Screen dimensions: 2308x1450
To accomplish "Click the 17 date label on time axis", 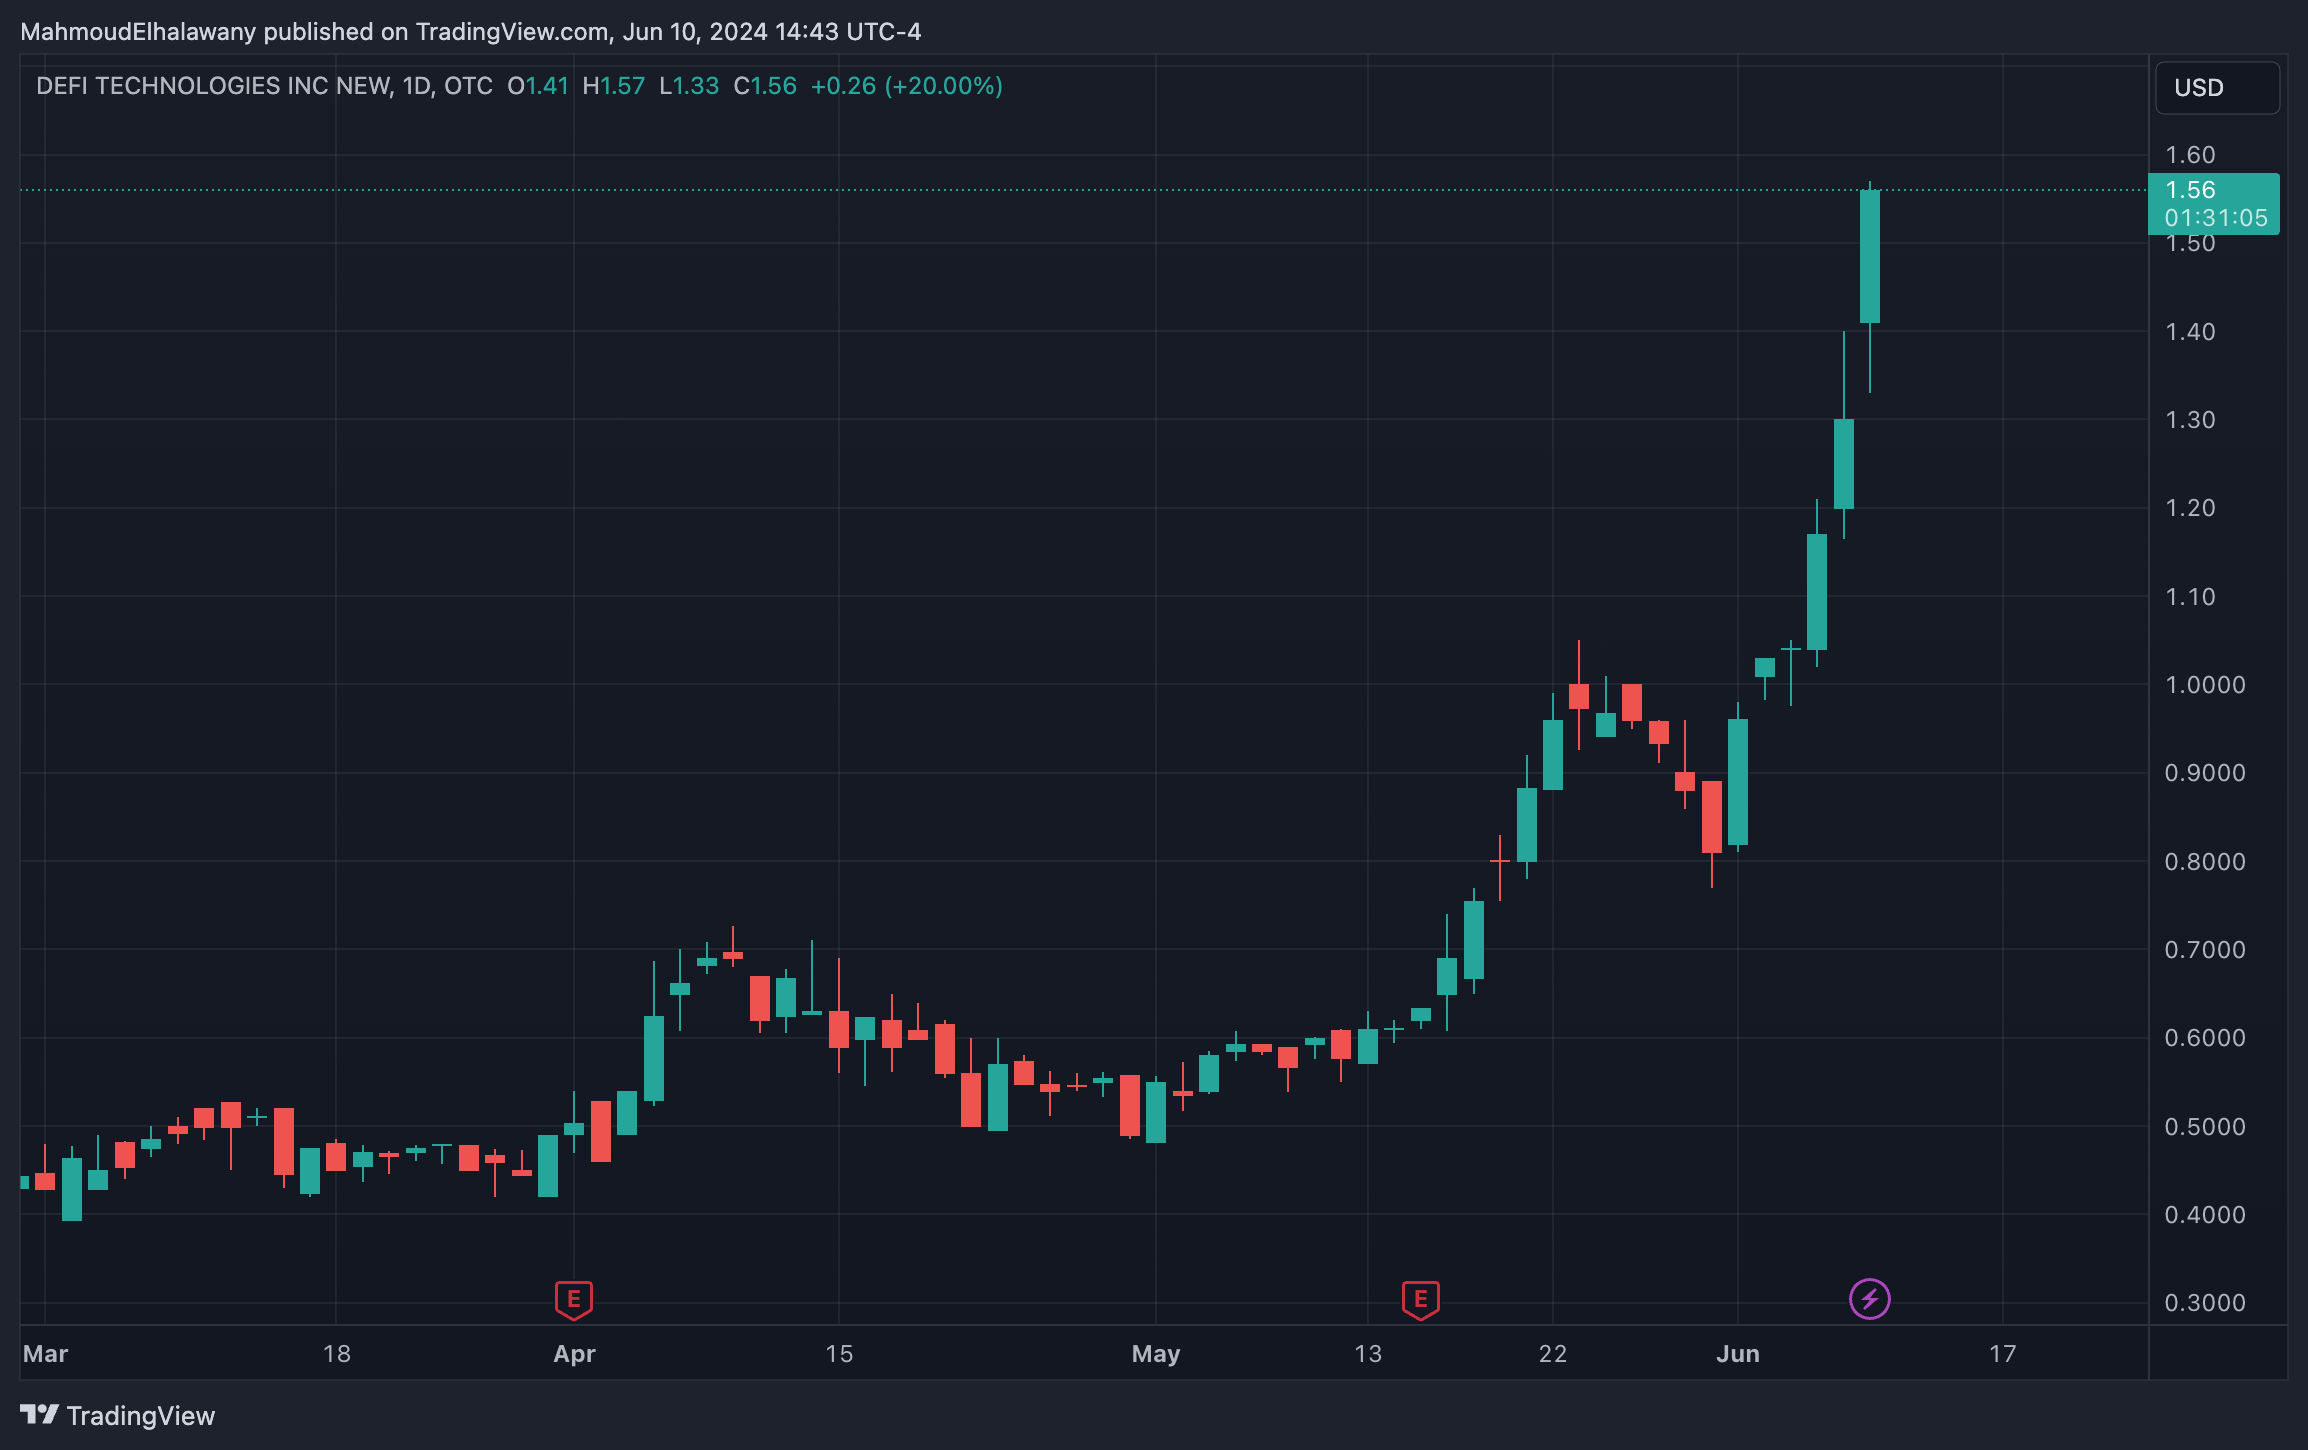I will pos(2002,1354).
